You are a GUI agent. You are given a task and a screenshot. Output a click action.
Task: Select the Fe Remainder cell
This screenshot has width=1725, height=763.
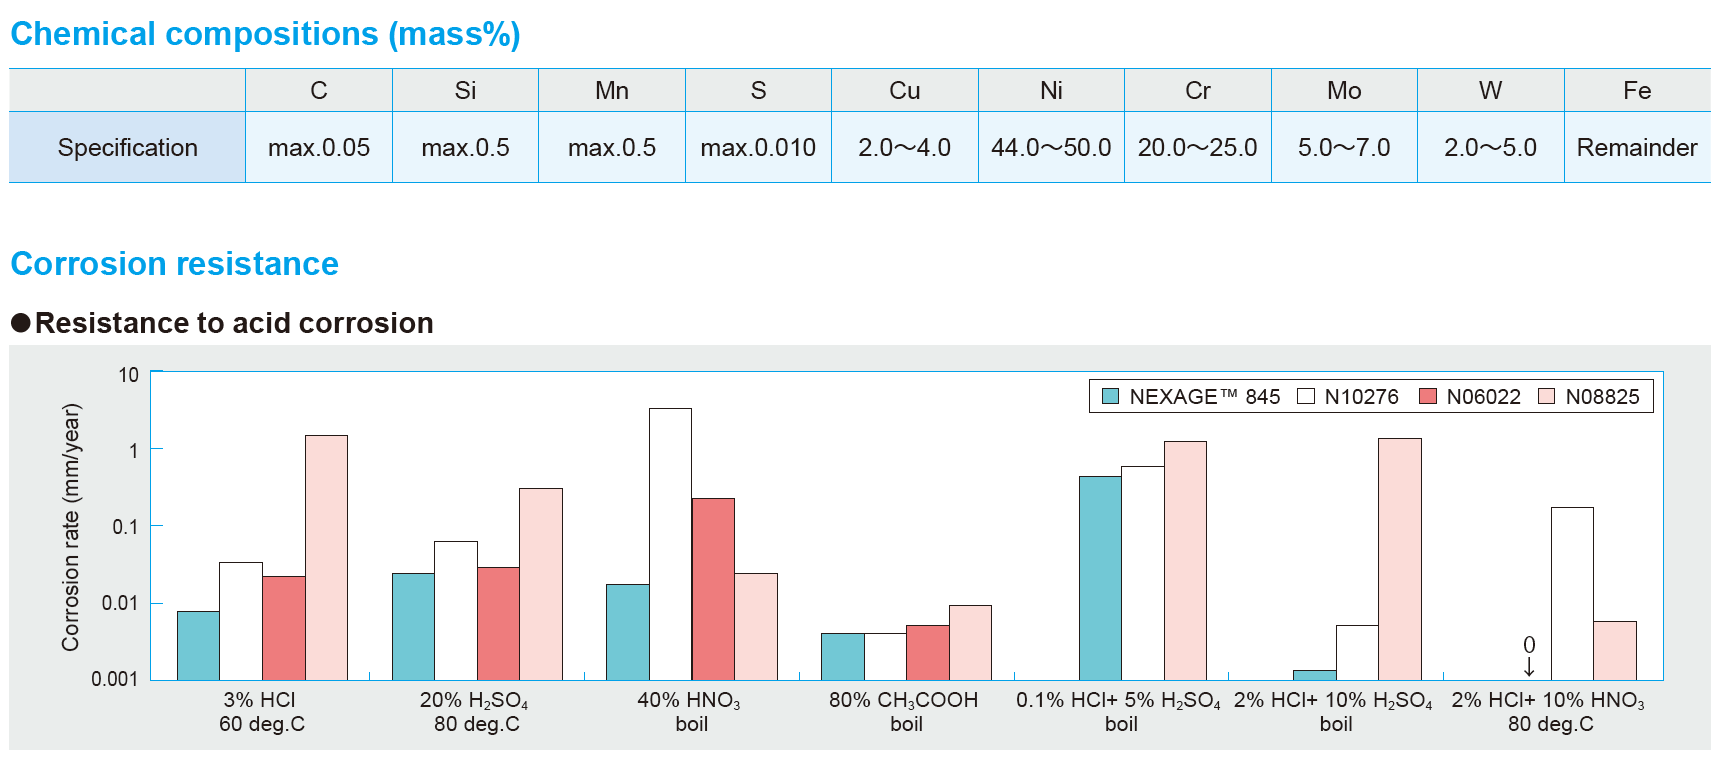[x=1637, y=148]
